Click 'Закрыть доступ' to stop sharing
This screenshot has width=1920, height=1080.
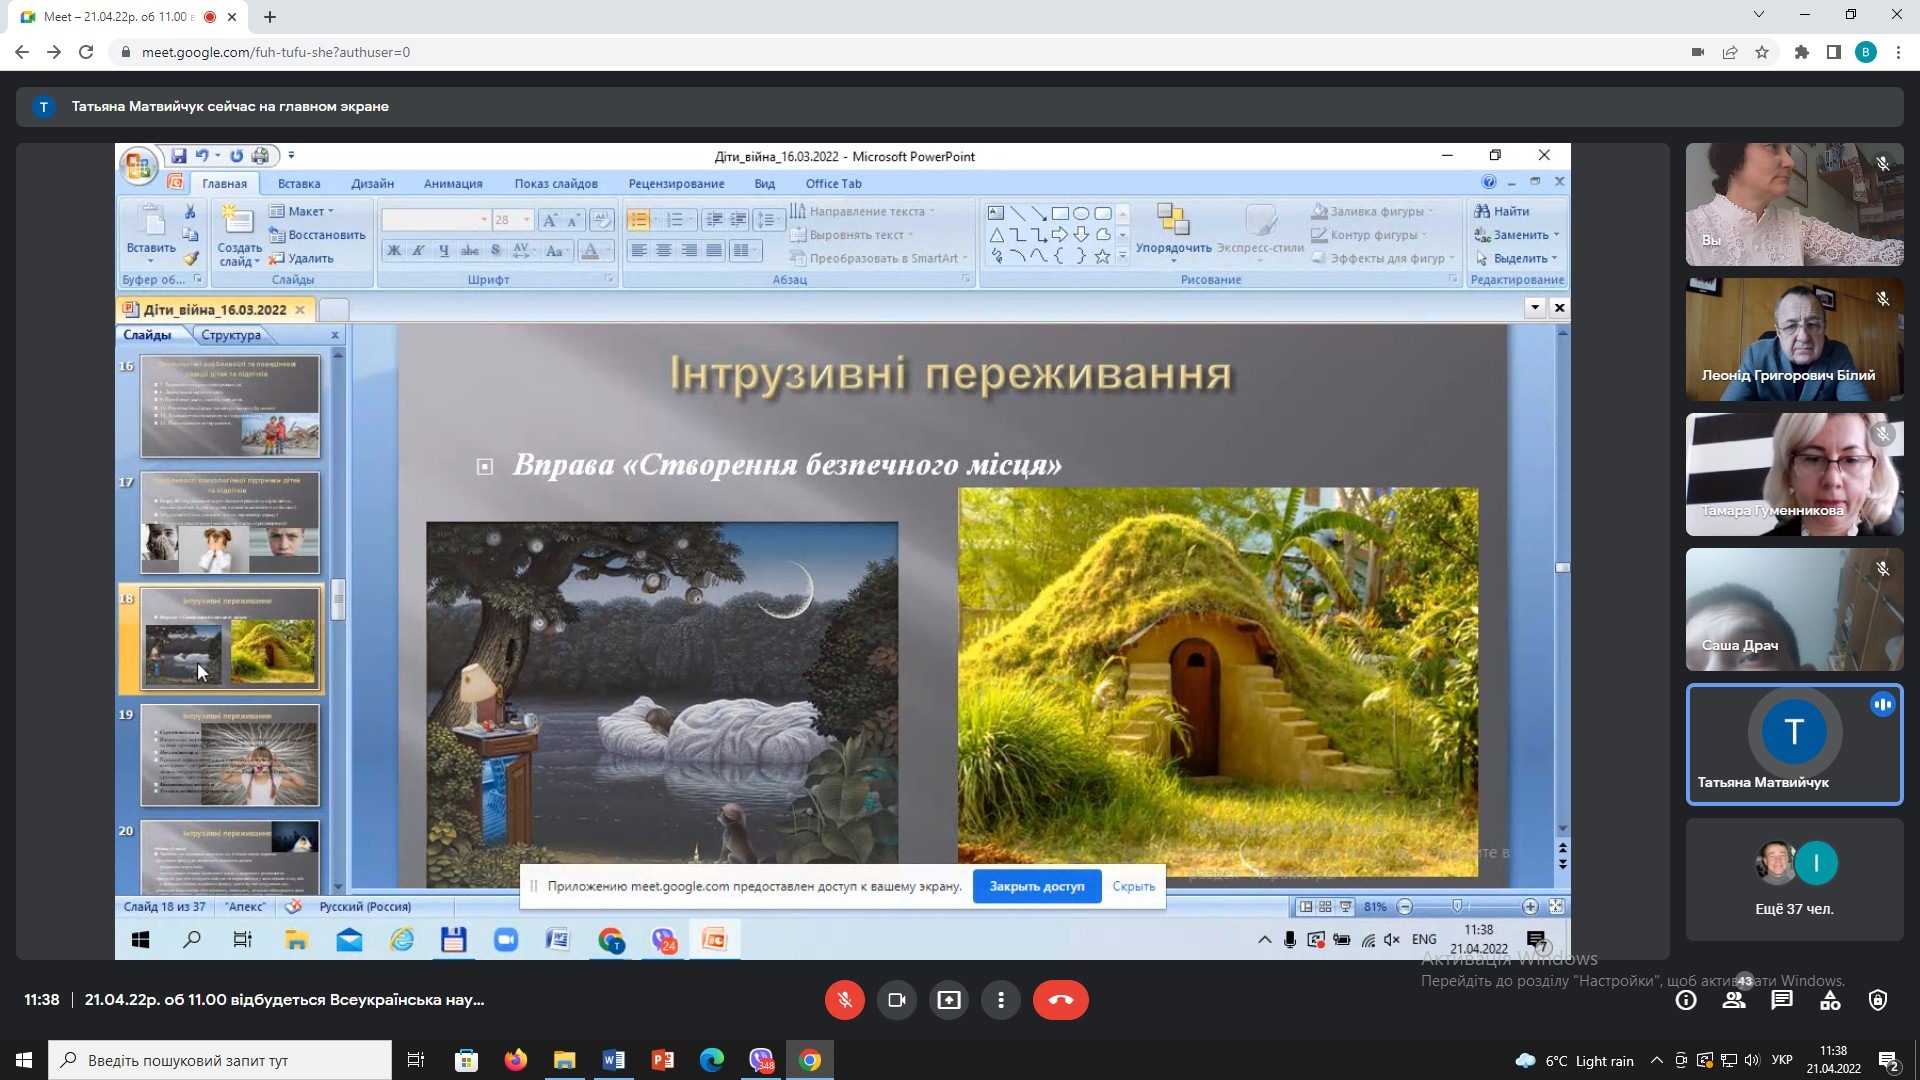point(1036,886)
